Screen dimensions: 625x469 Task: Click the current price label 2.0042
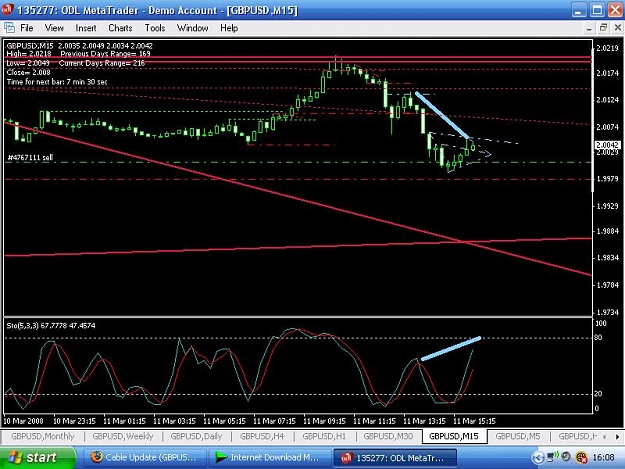pyautogui.click(x=607, y=145)
